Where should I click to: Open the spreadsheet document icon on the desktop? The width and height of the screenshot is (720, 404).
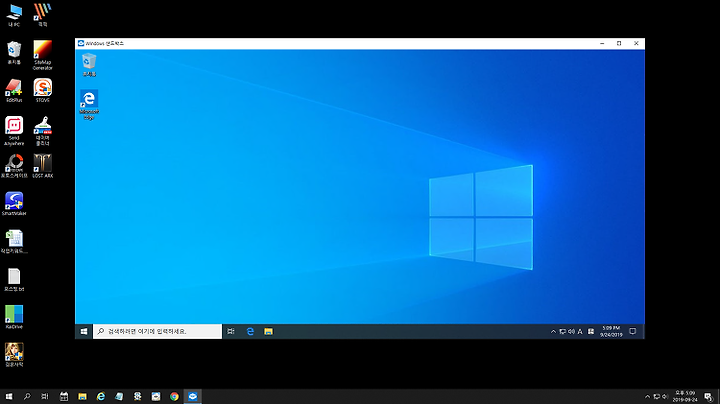point(14,242)
